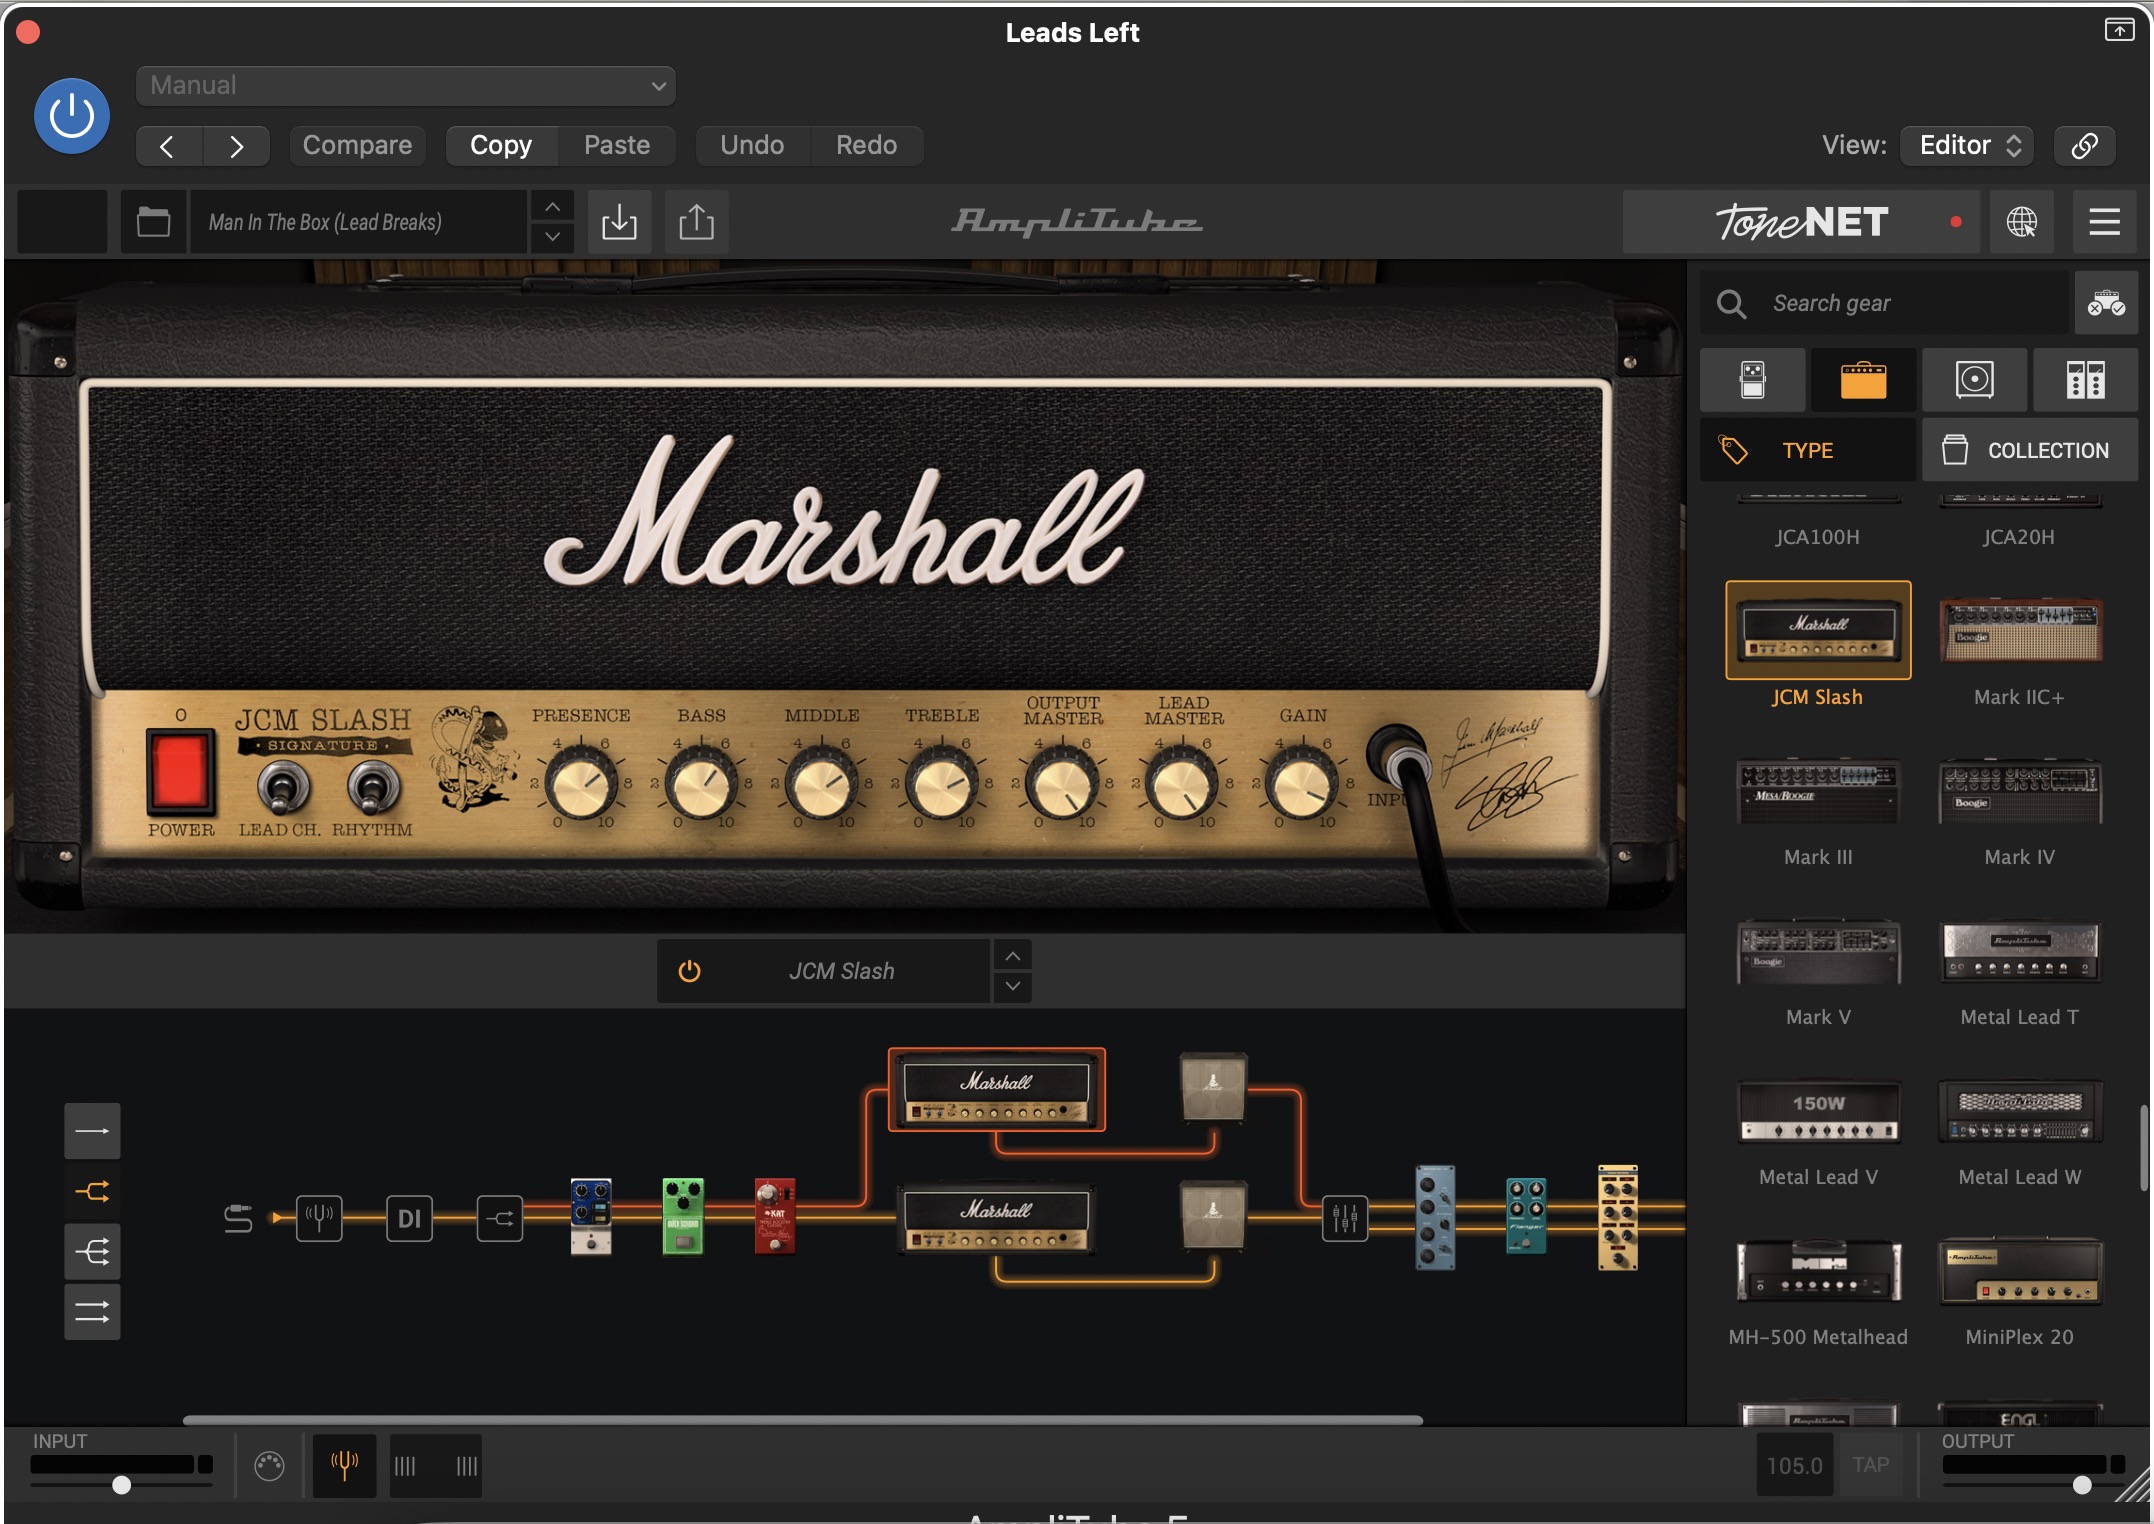Click the Man In The Box preset name
2154x1524 pixels.
pyautogui.click(x=357, y=222)
